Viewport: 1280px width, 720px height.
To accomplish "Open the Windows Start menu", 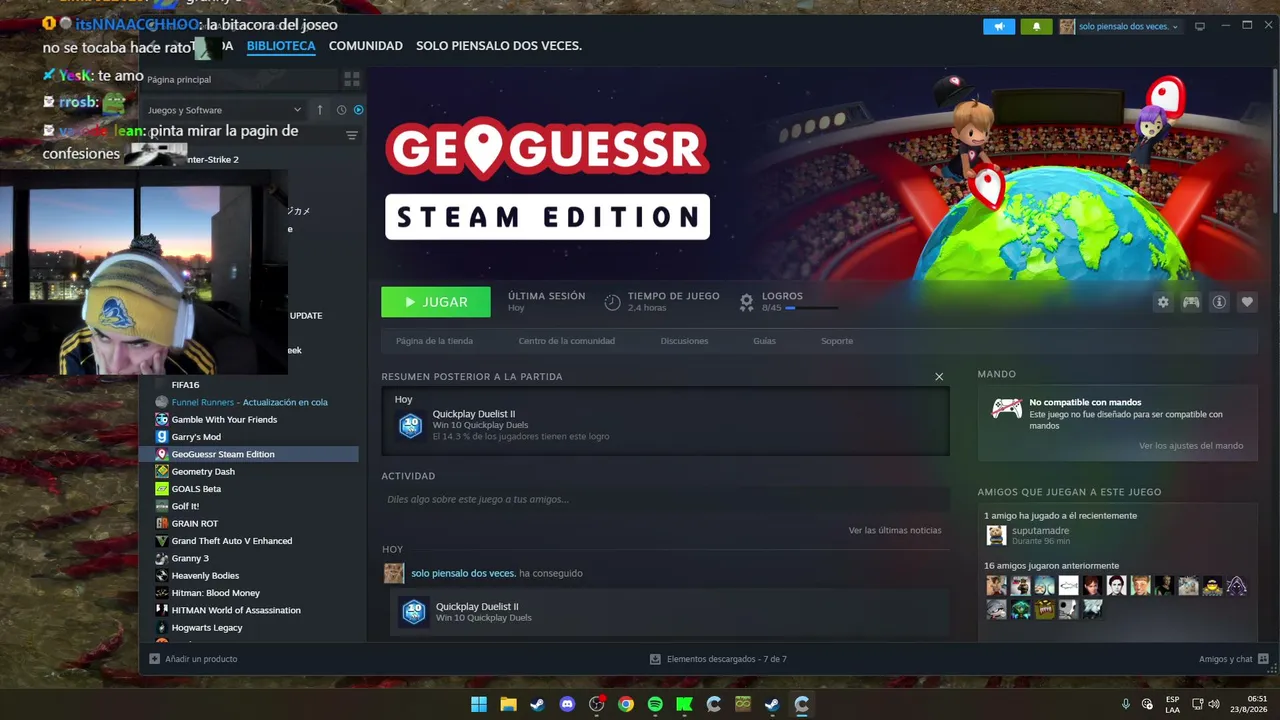I will 479,704.
